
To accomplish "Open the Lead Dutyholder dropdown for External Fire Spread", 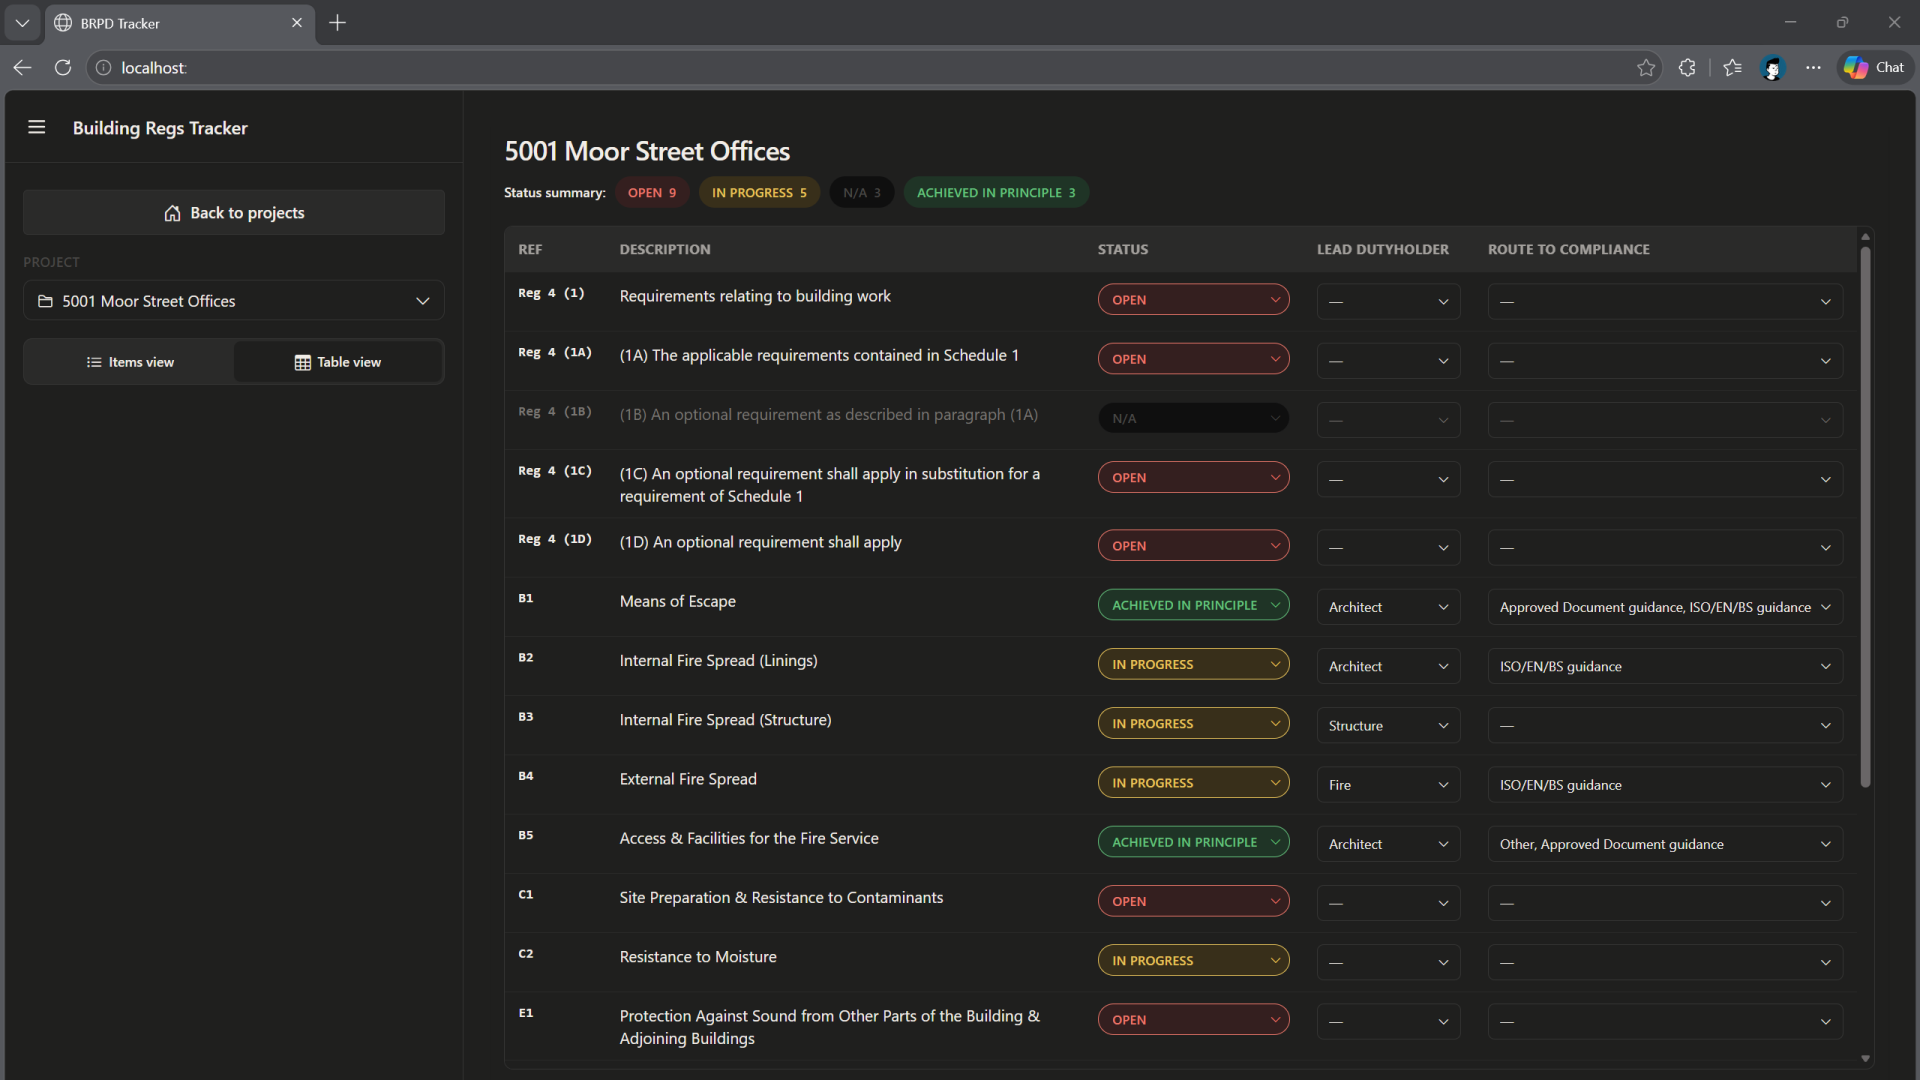I will pos(1388,785).
